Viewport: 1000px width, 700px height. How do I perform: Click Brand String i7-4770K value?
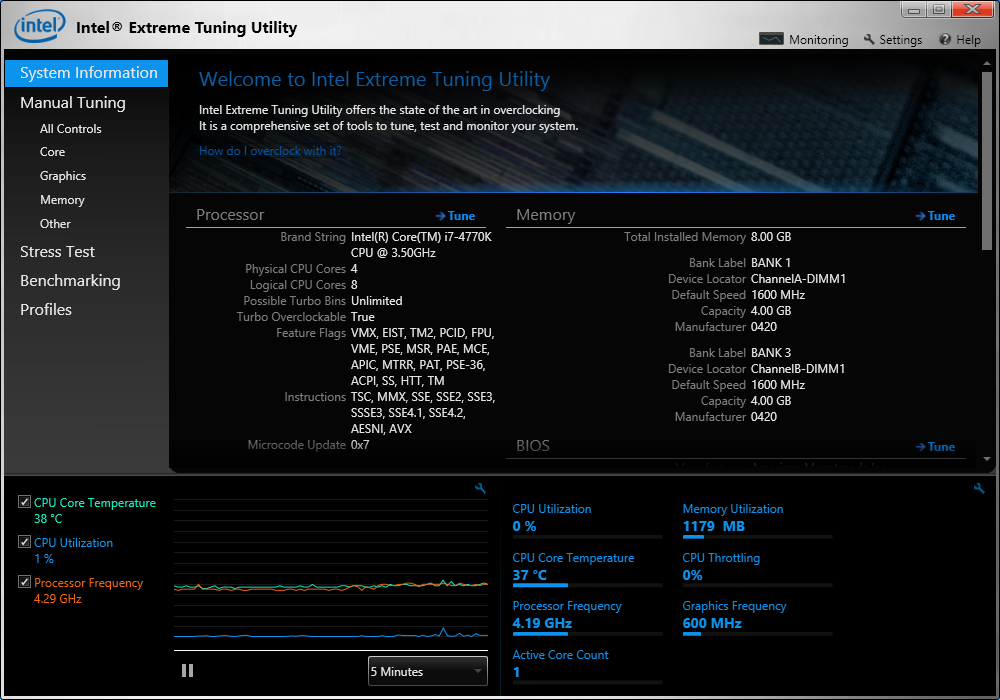pos(421,245)
